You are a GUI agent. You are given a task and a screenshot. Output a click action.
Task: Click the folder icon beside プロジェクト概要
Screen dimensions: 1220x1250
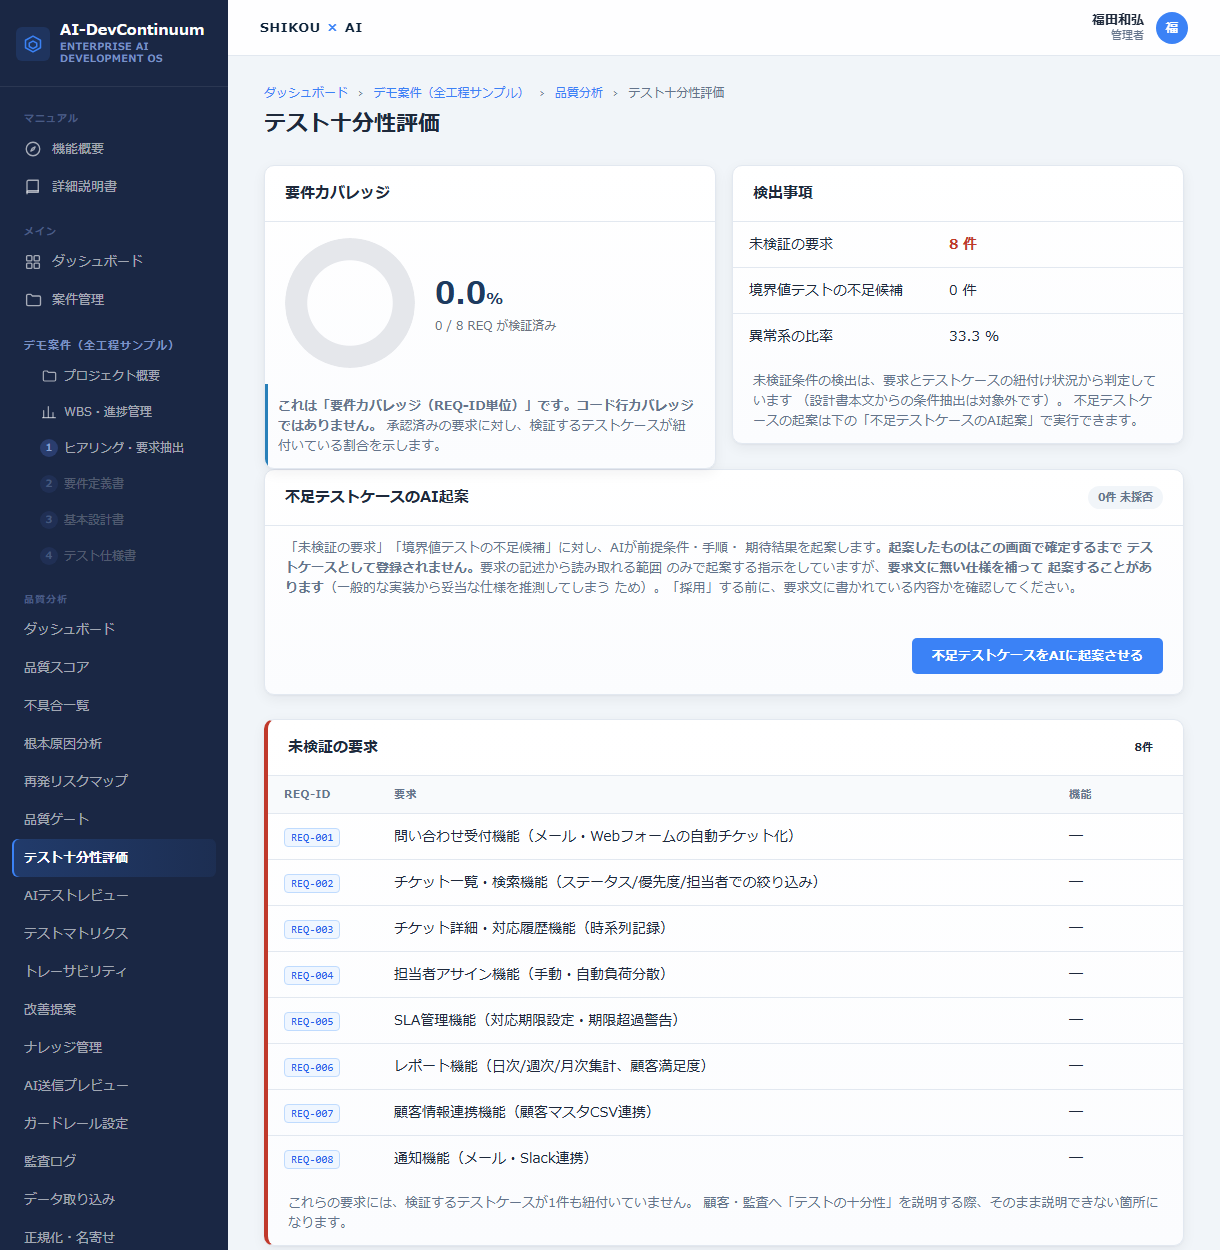click(49, 376)
